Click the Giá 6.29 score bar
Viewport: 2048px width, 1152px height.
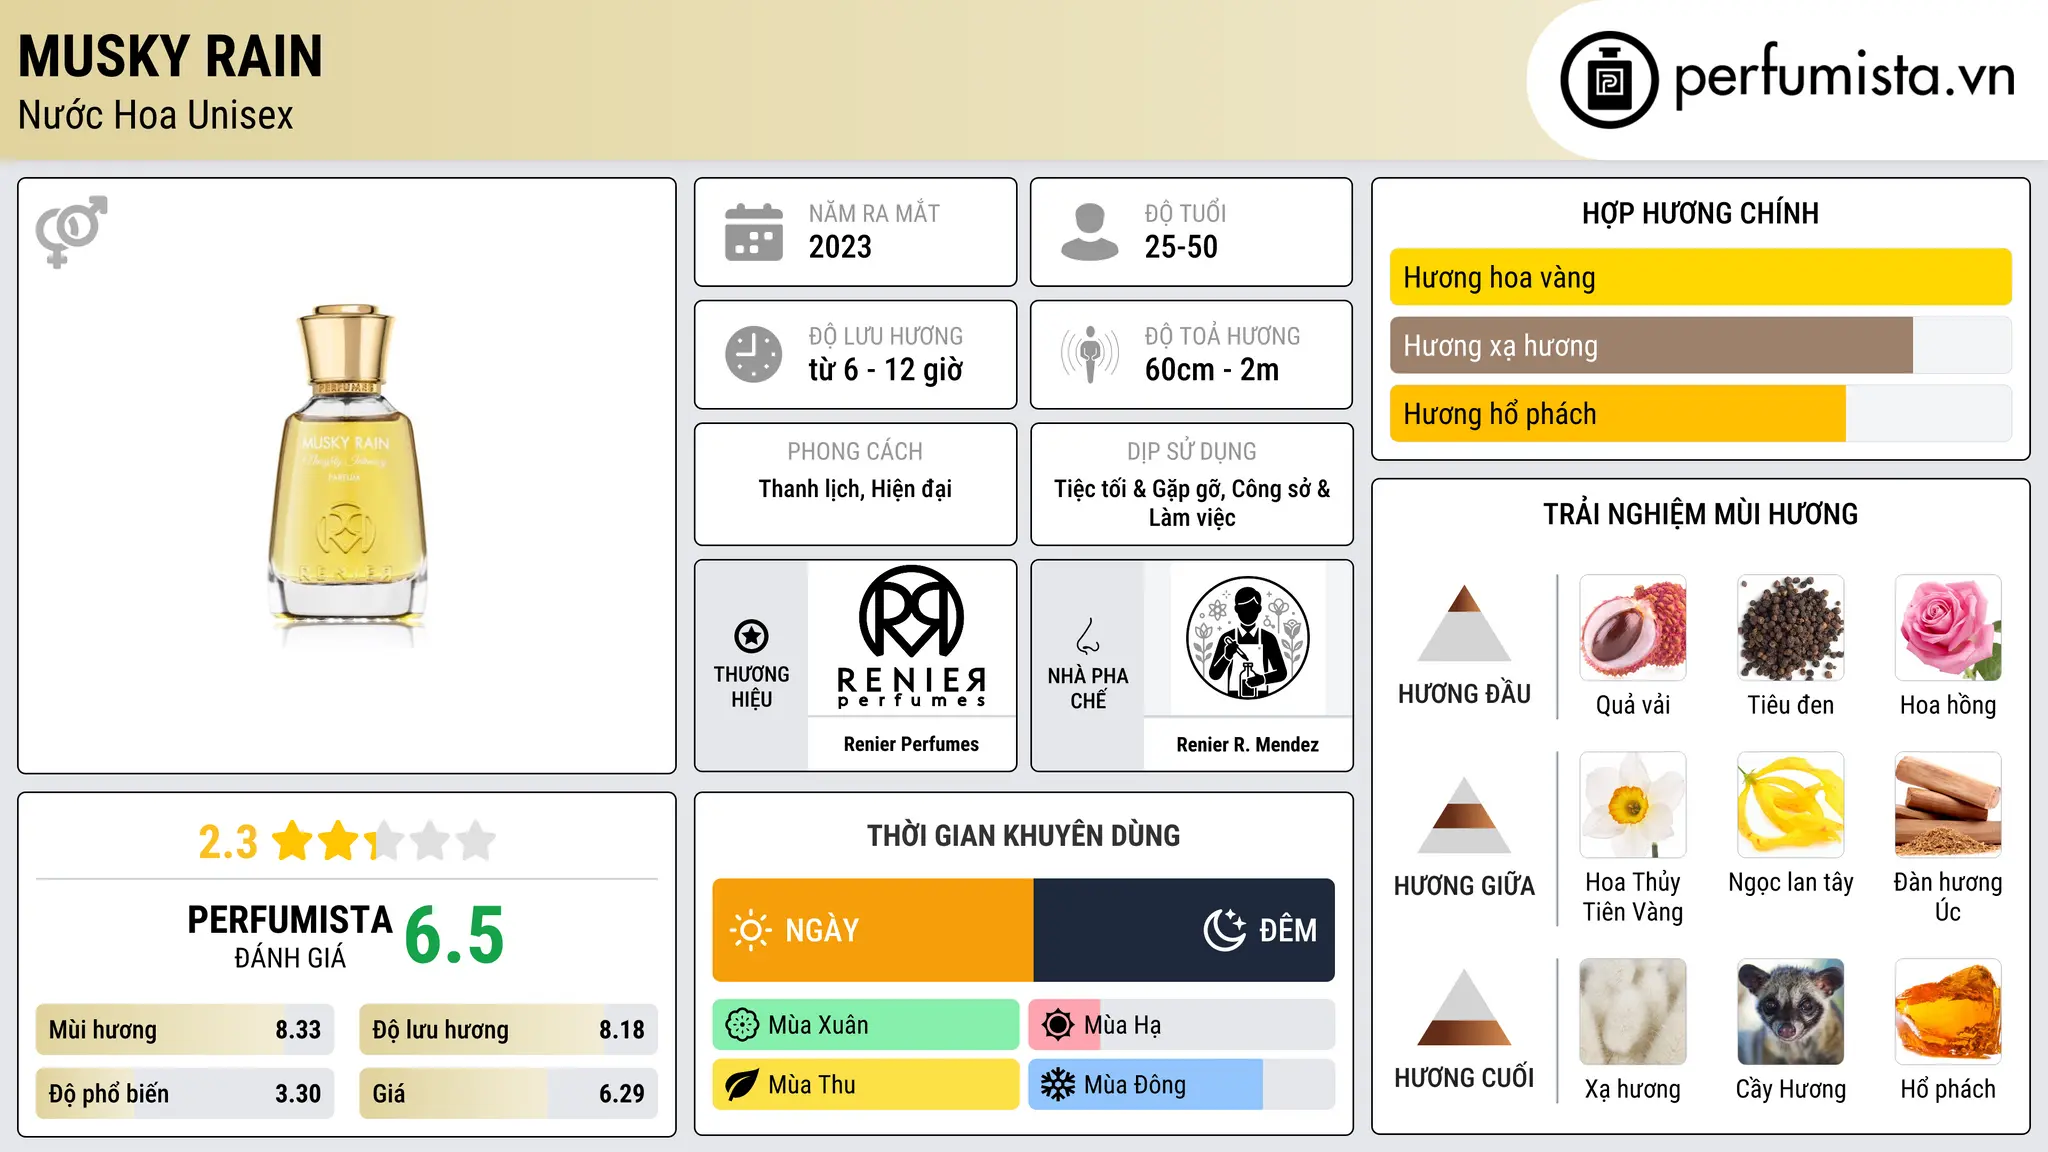(508, 1093)
